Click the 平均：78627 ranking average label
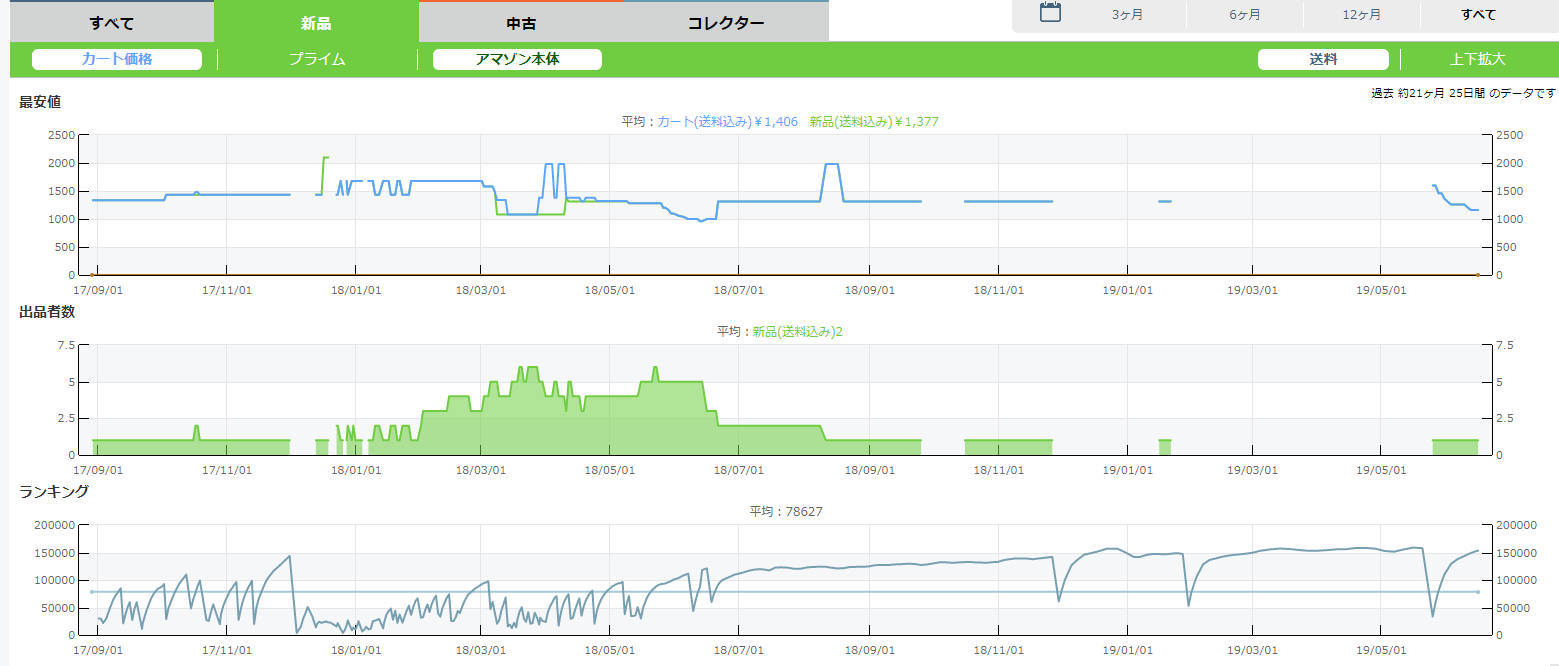1559x666 pixels. pyautogui.click(x=785, y=511)
